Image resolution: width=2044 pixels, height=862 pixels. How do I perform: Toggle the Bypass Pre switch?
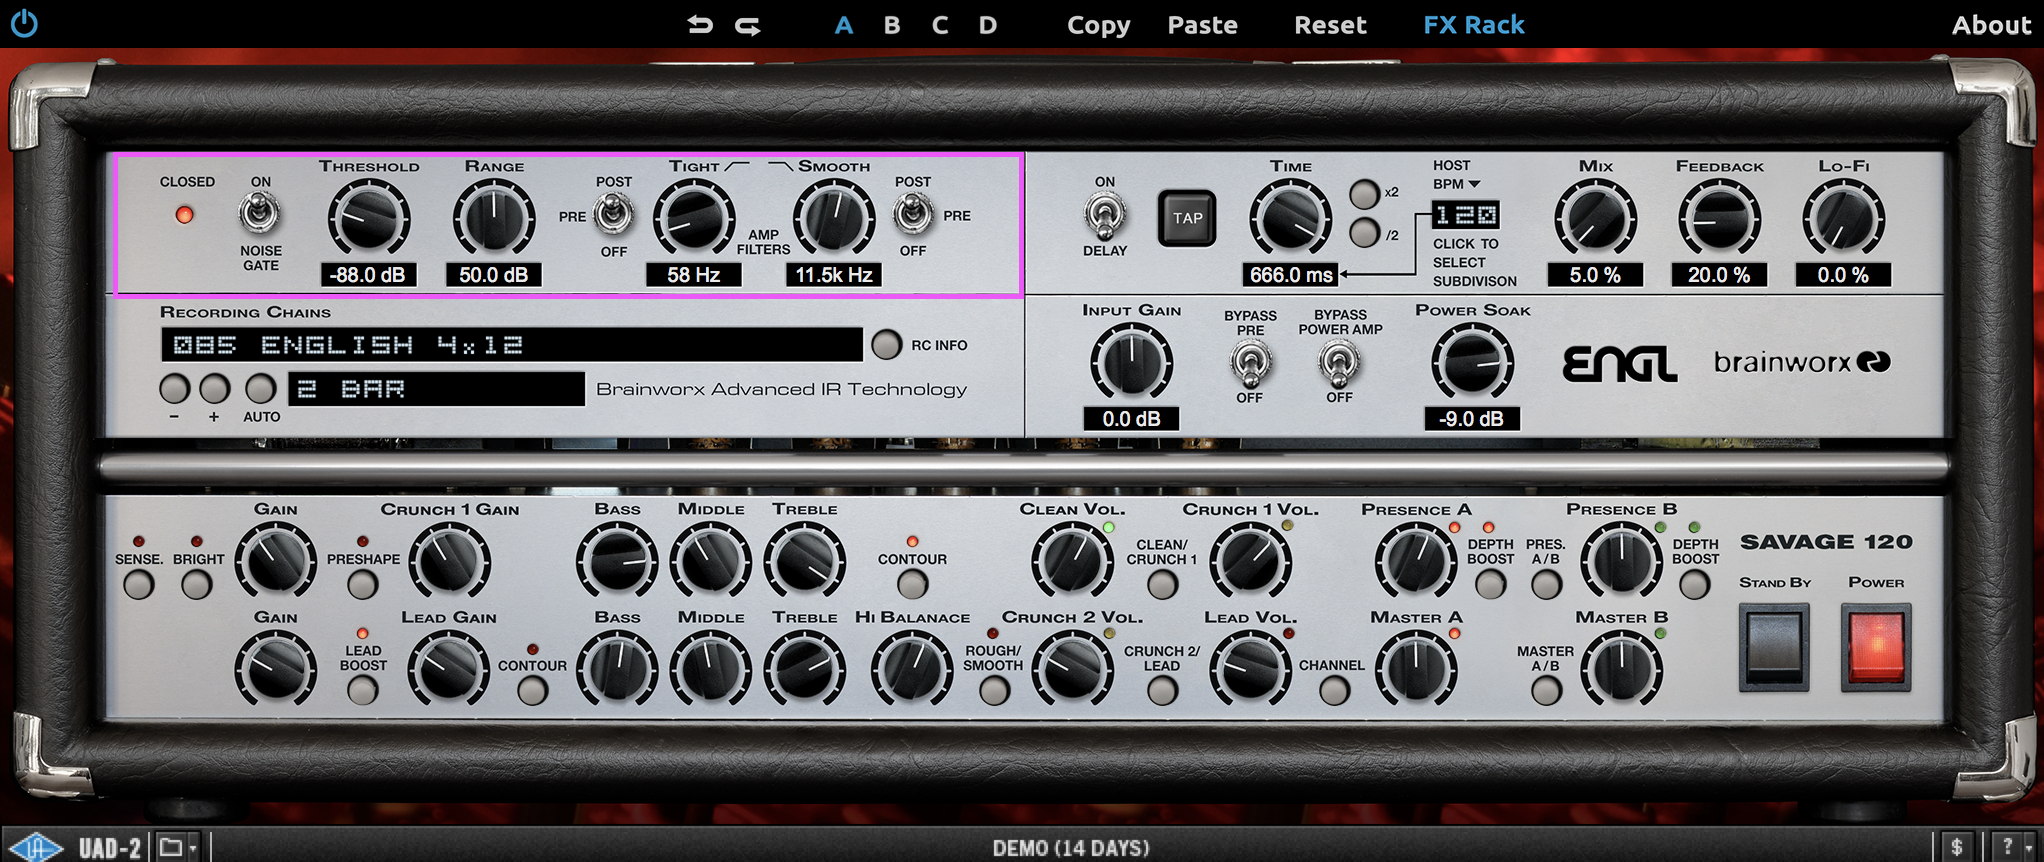1250,362
